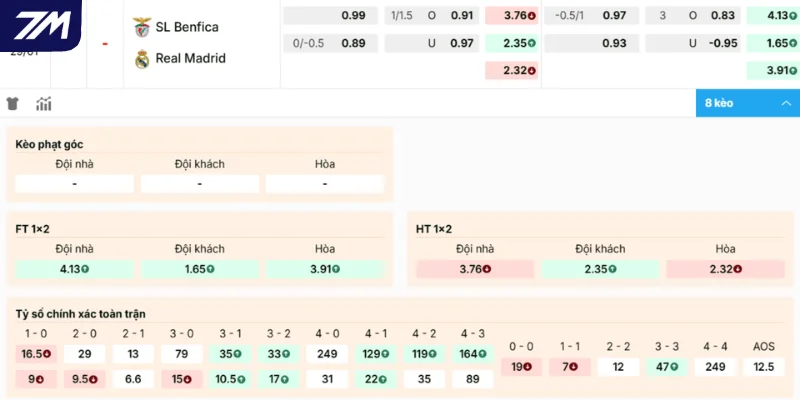Choose FT 1×2 draw odds 3.91
The width and height of the screenshot is (800, 400).
point(325,269)
